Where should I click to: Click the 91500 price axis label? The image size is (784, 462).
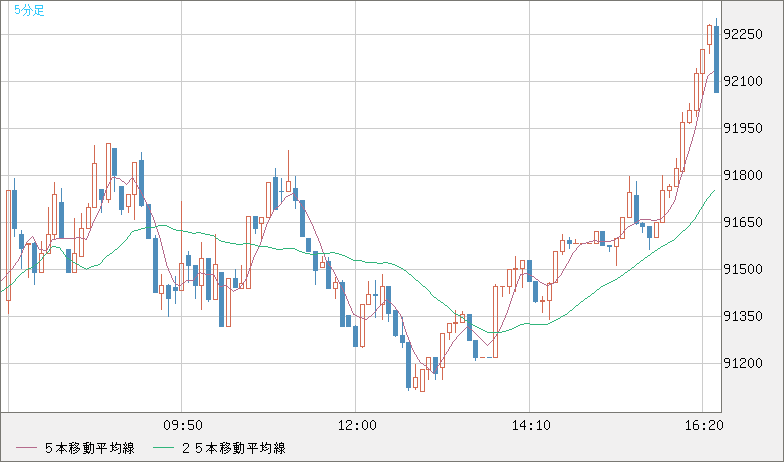point(744,270)
